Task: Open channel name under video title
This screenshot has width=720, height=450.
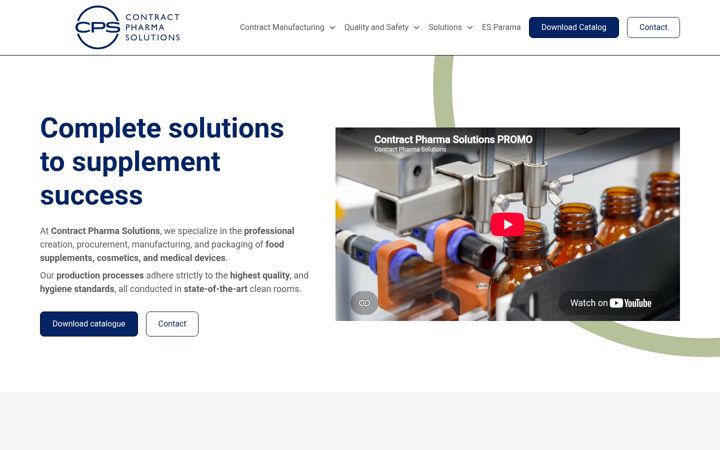Action: pos(410,150)
